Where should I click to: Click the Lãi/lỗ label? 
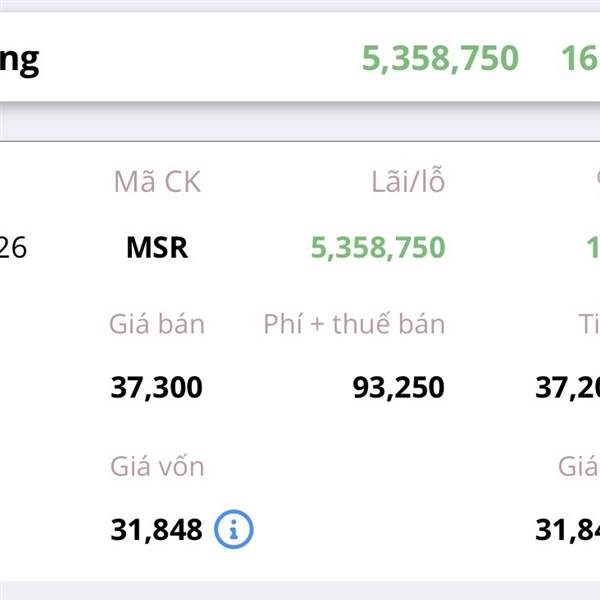pyautogui.click(x=406, y=182)
